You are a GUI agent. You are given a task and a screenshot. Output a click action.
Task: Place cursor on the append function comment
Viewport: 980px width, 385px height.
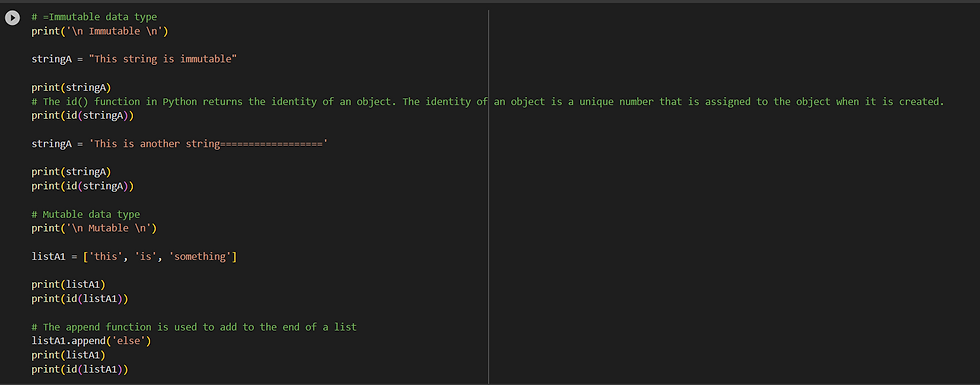(x=194, y=327)
